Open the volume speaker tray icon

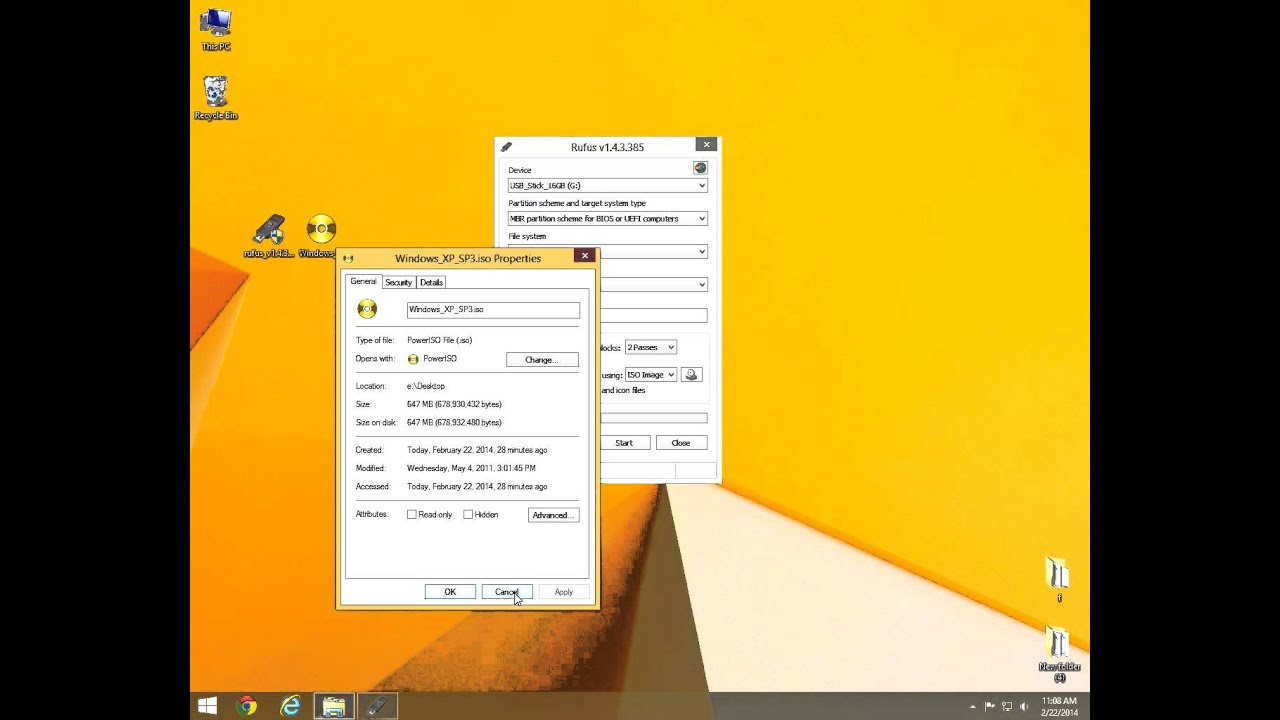[x=1024, y=706]
